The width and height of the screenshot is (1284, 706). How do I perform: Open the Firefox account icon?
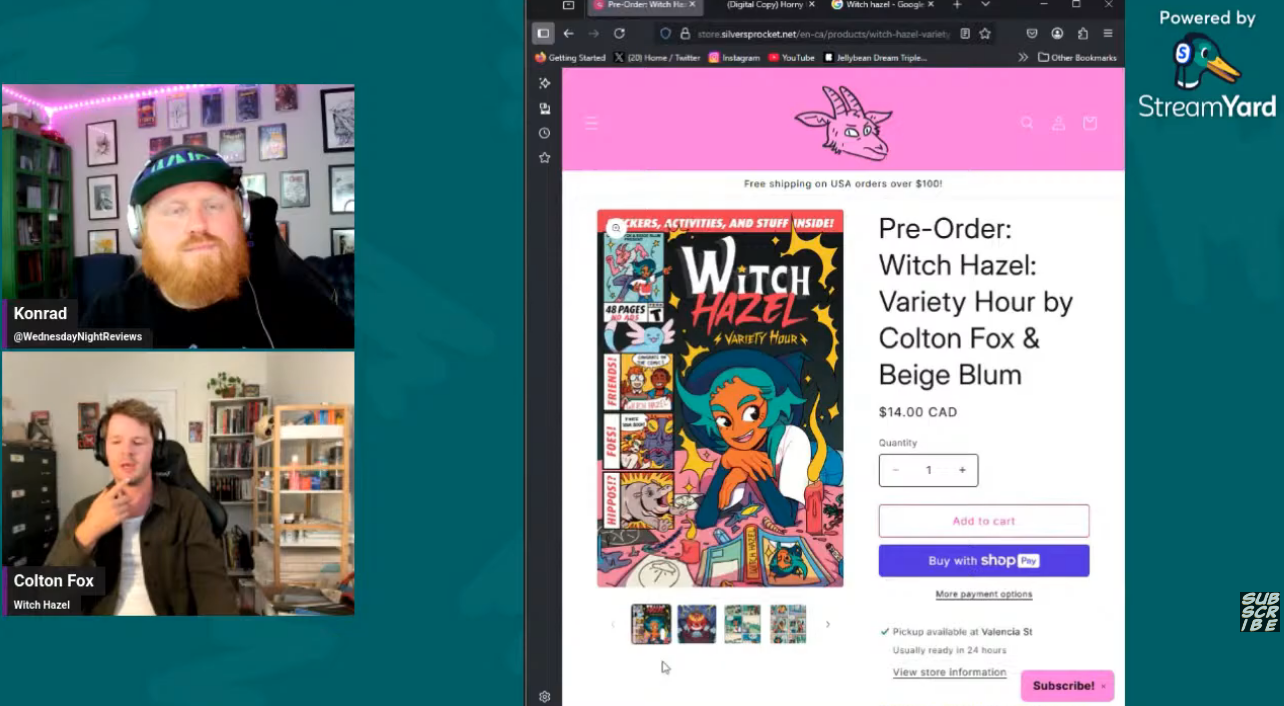(x=1057, y=33)
